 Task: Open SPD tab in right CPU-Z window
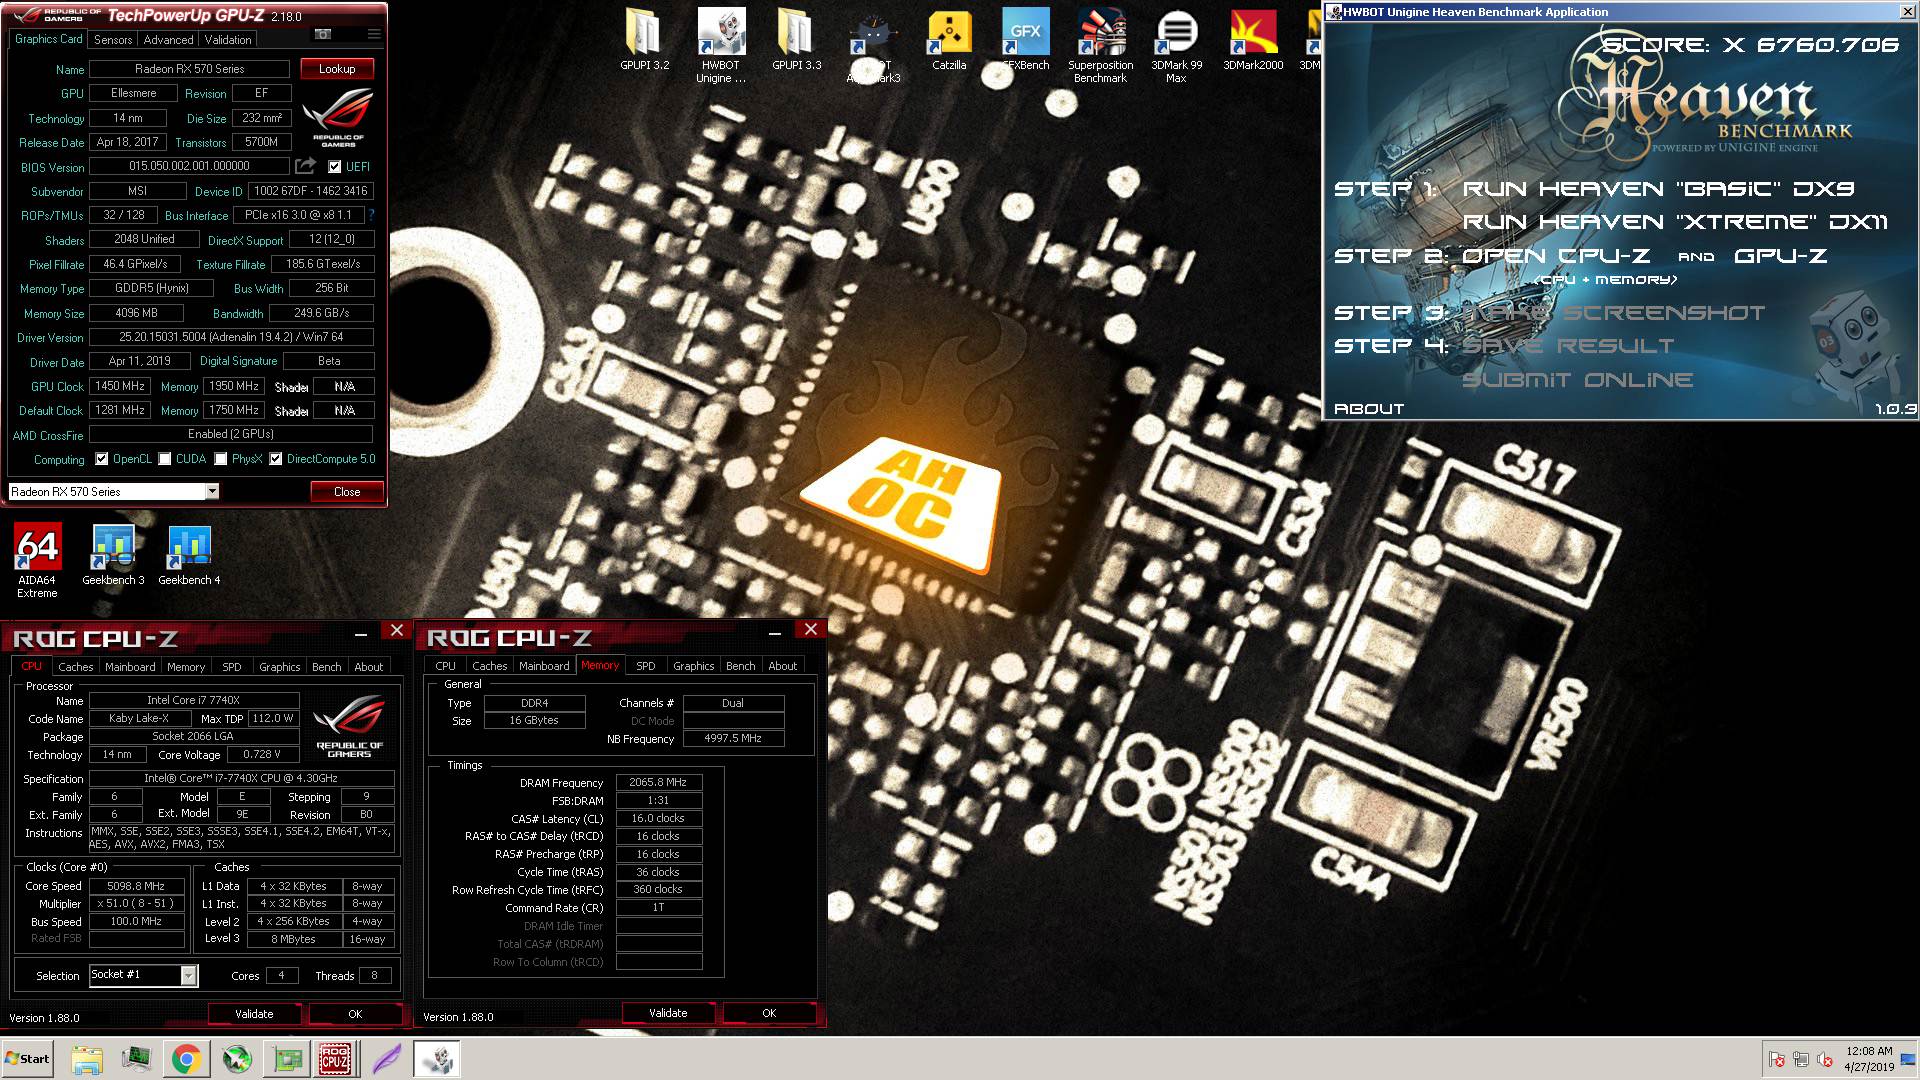[646, 666]
